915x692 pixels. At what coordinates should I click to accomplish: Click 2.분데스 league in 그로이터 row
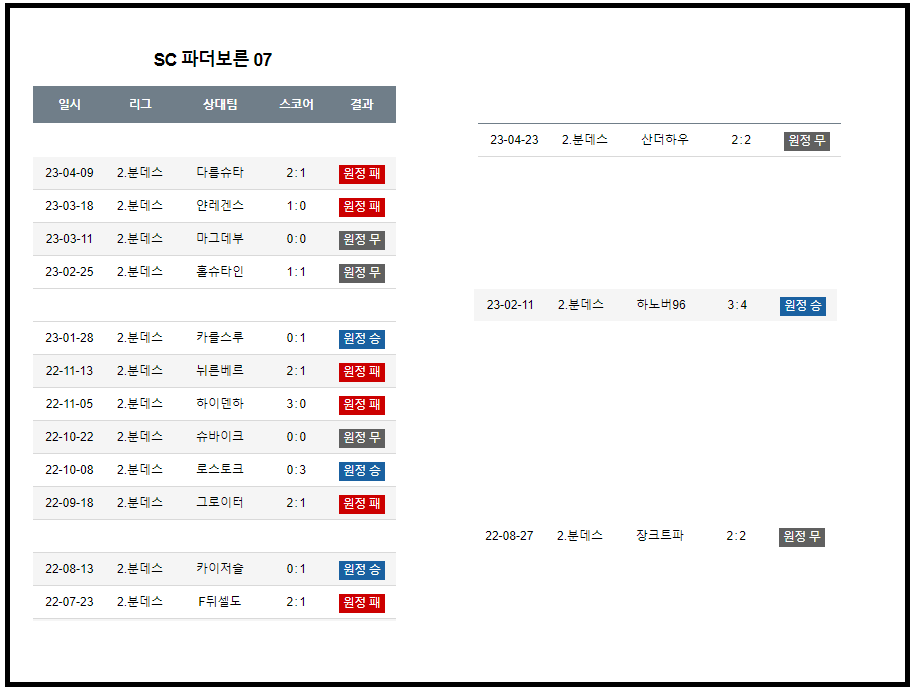point(140,503)
